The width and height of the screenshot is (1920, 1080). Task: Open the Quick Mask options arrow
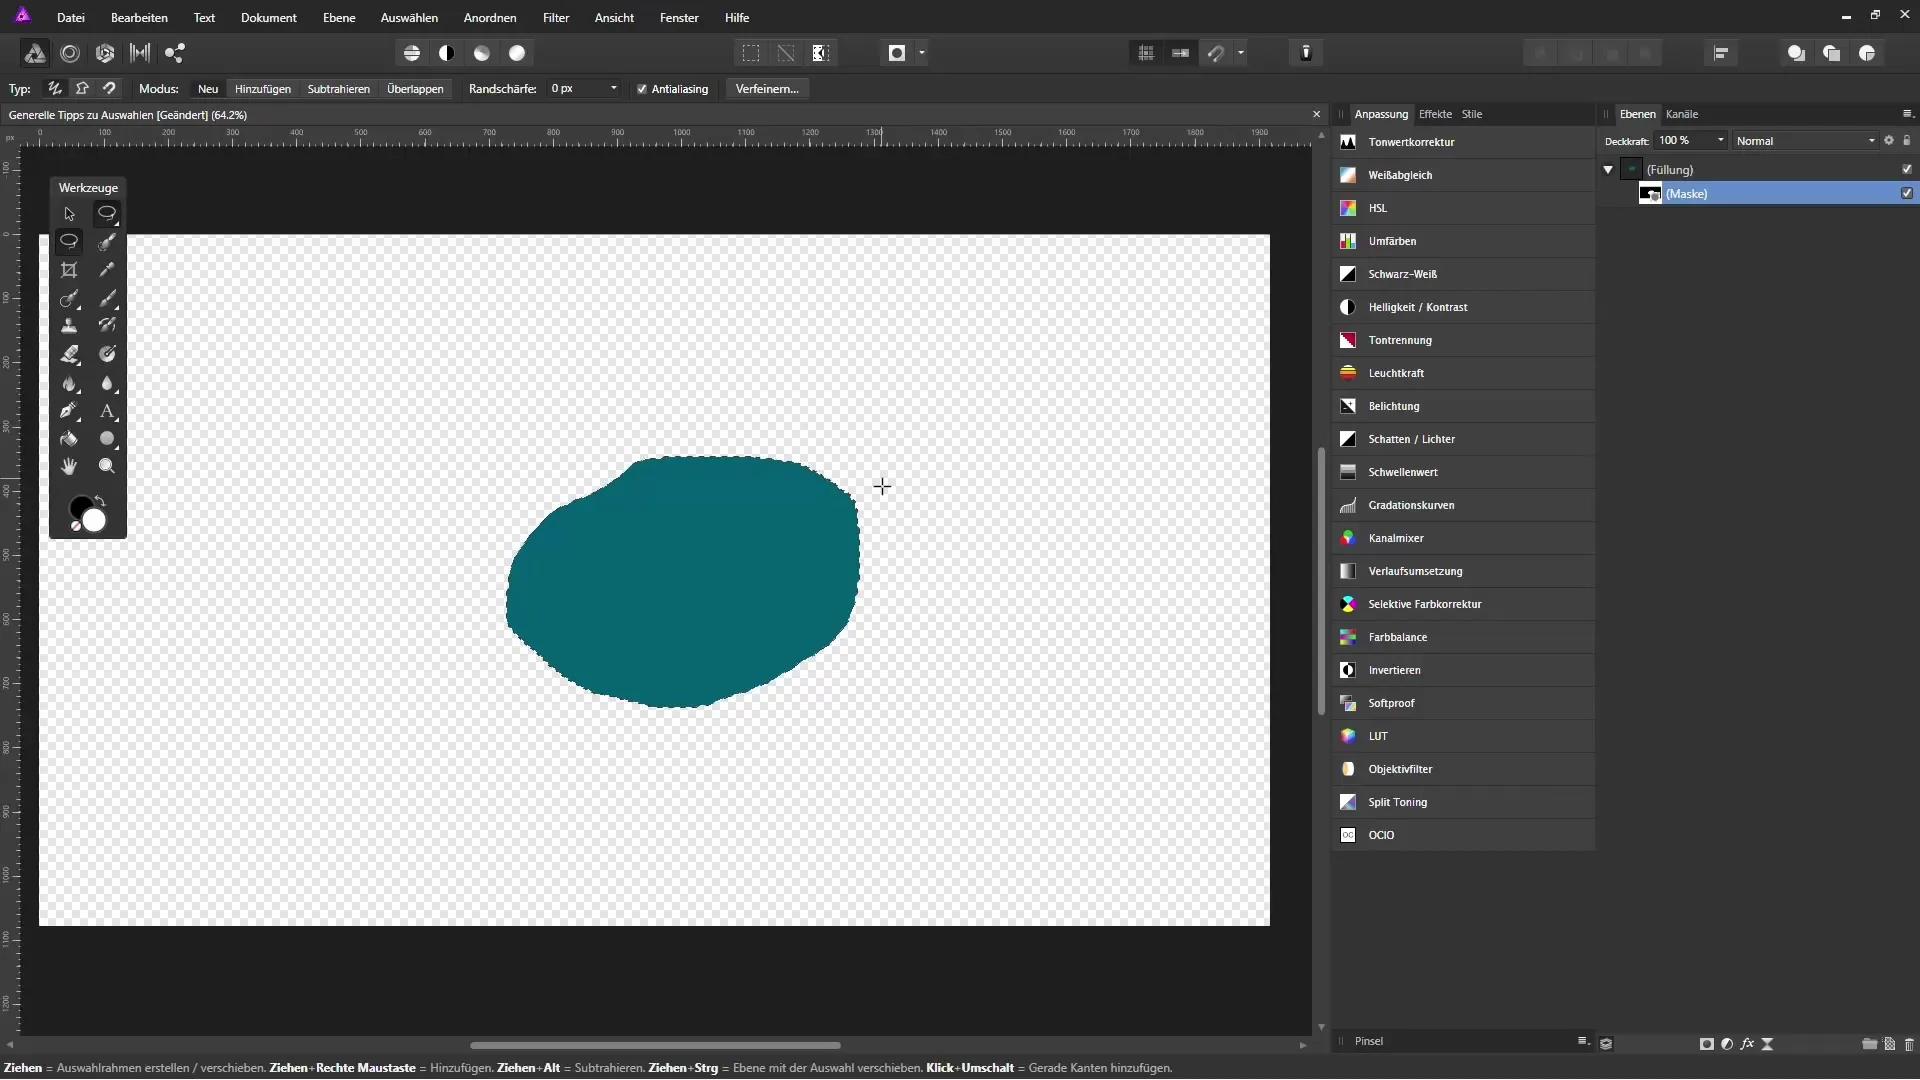[922, 53]
